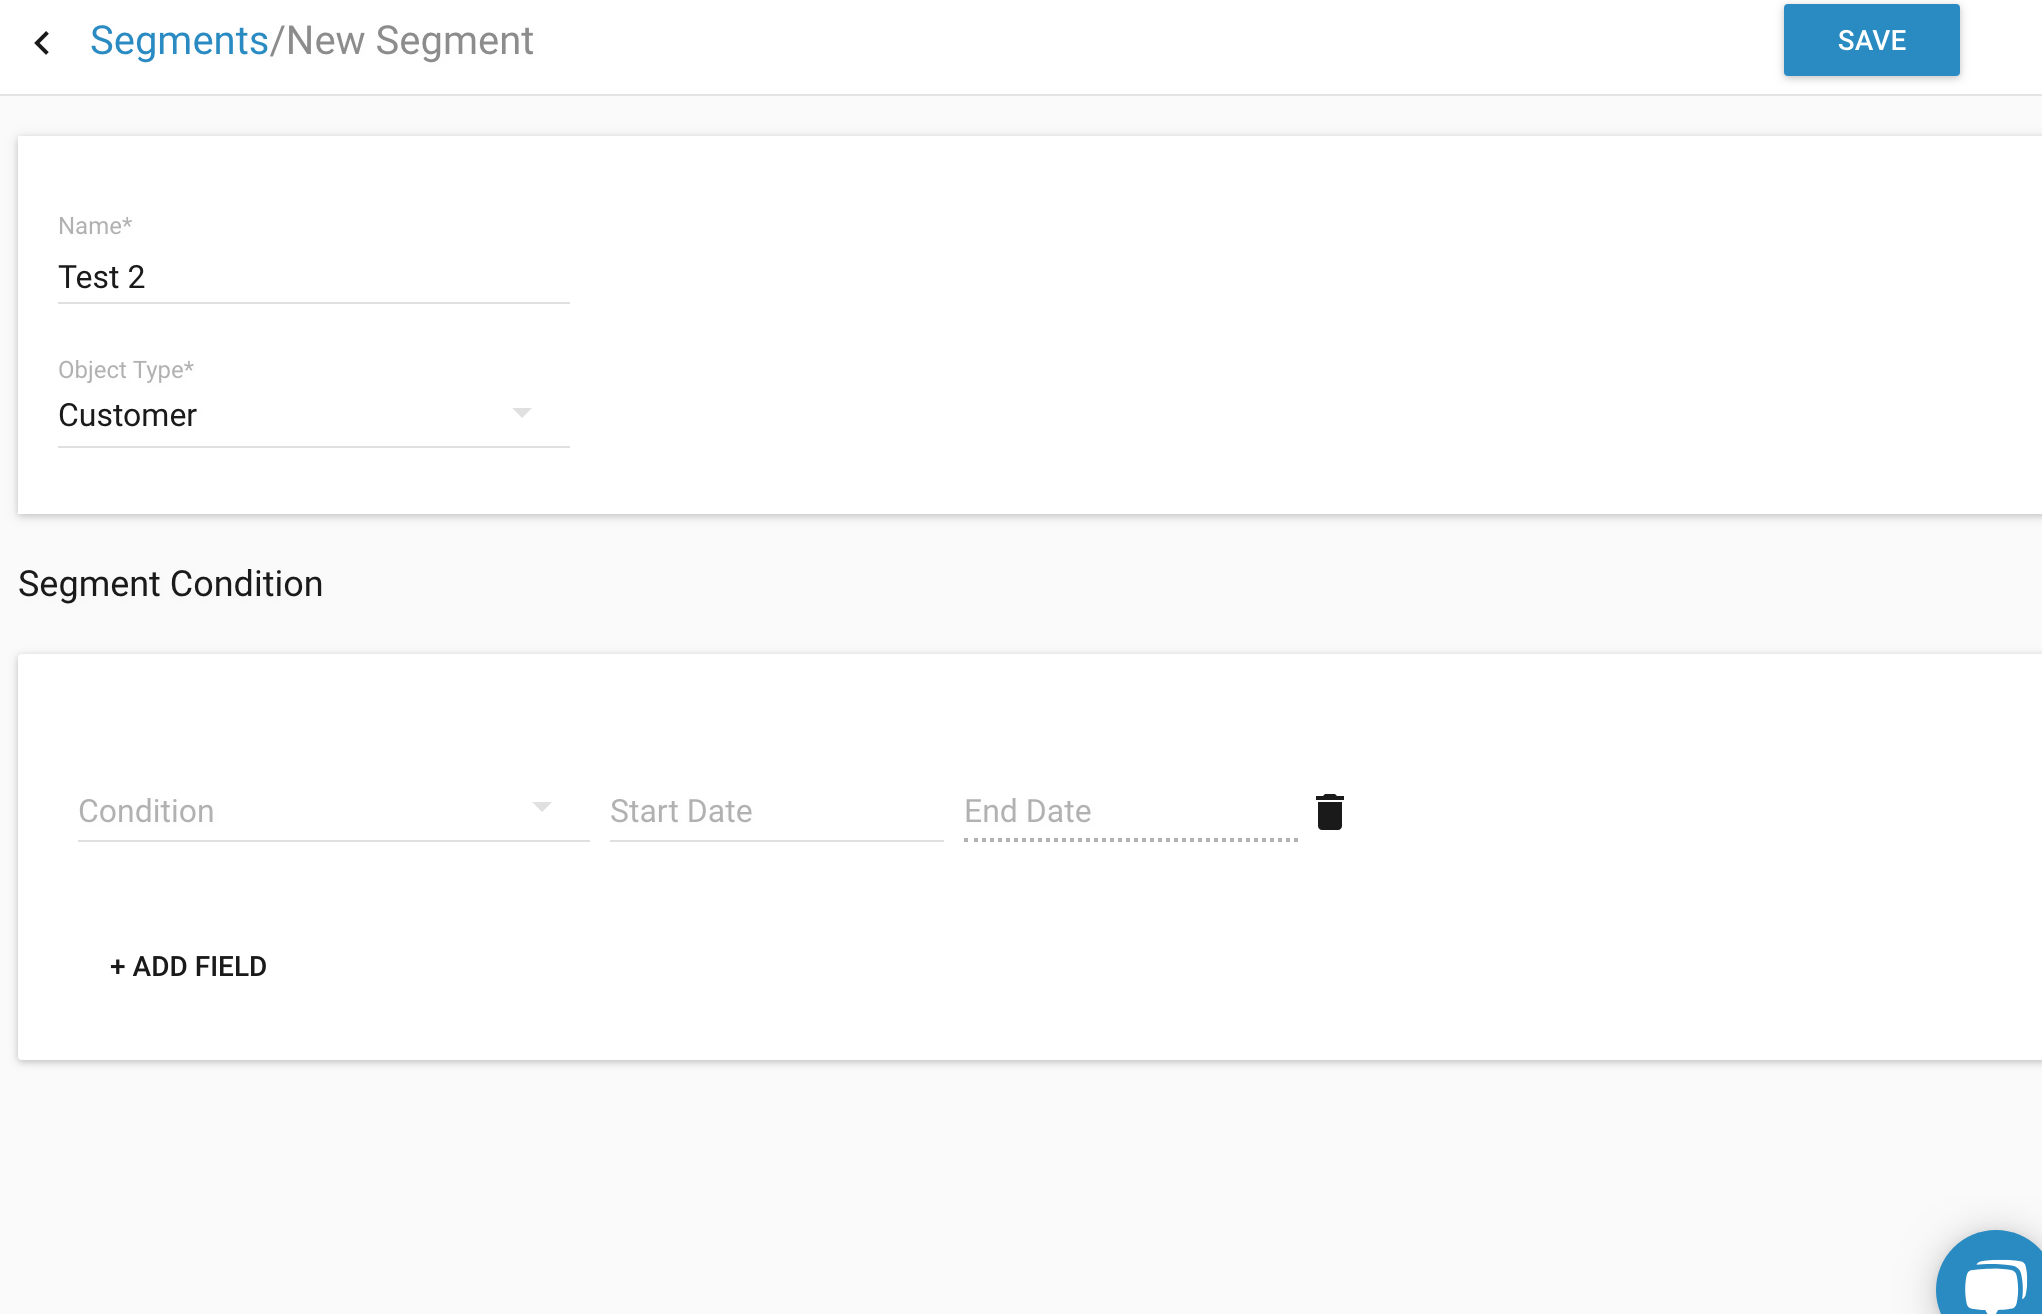This screenshot has width=2042, height=1314.
Task: Click the Segment Condition heading
Action: click(x=170, y=584)
